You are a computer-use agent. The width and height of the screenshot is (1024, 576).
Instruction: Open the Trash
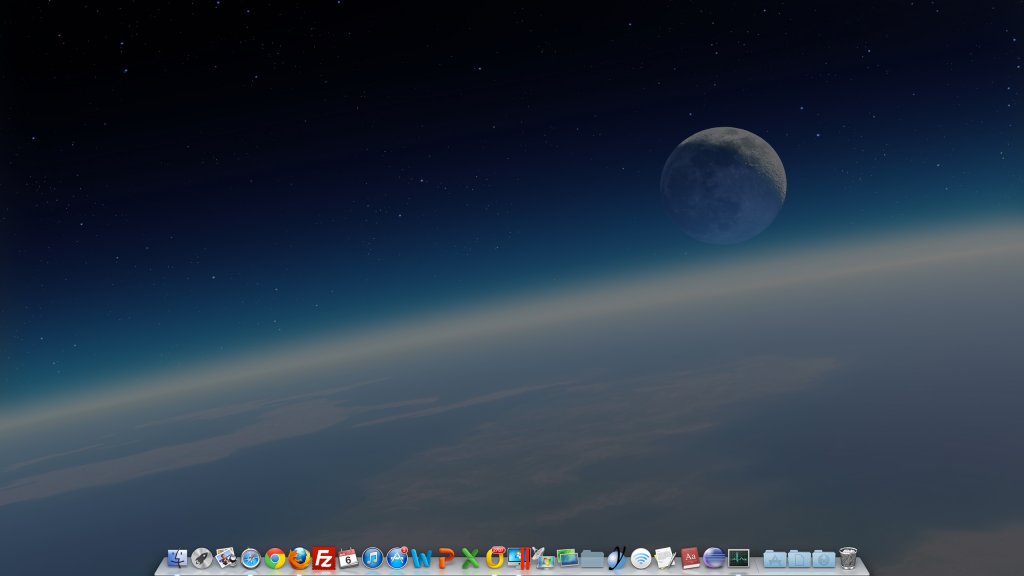848,558
